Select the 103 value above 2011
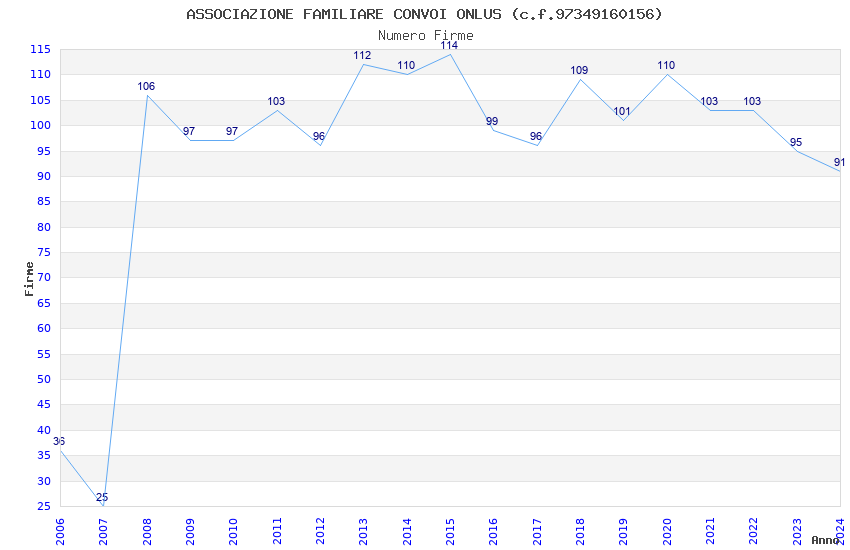 [x=276, y=101]
